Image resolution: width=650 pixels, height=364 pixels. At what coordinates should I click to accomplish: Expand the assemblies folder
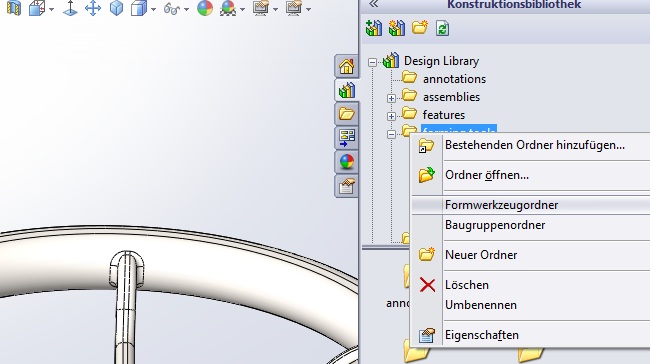click(391, 98)
